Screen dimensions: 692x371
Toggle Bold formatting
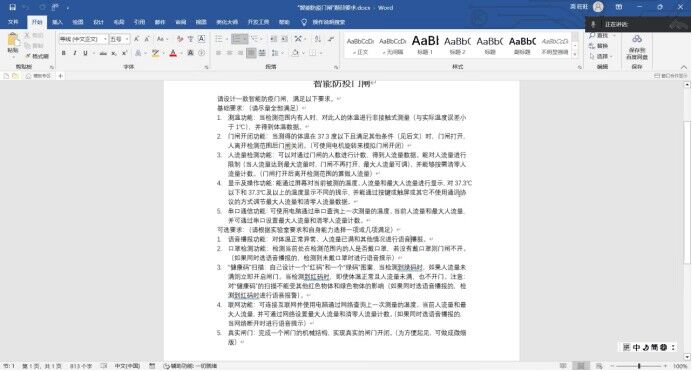(64, 53)
